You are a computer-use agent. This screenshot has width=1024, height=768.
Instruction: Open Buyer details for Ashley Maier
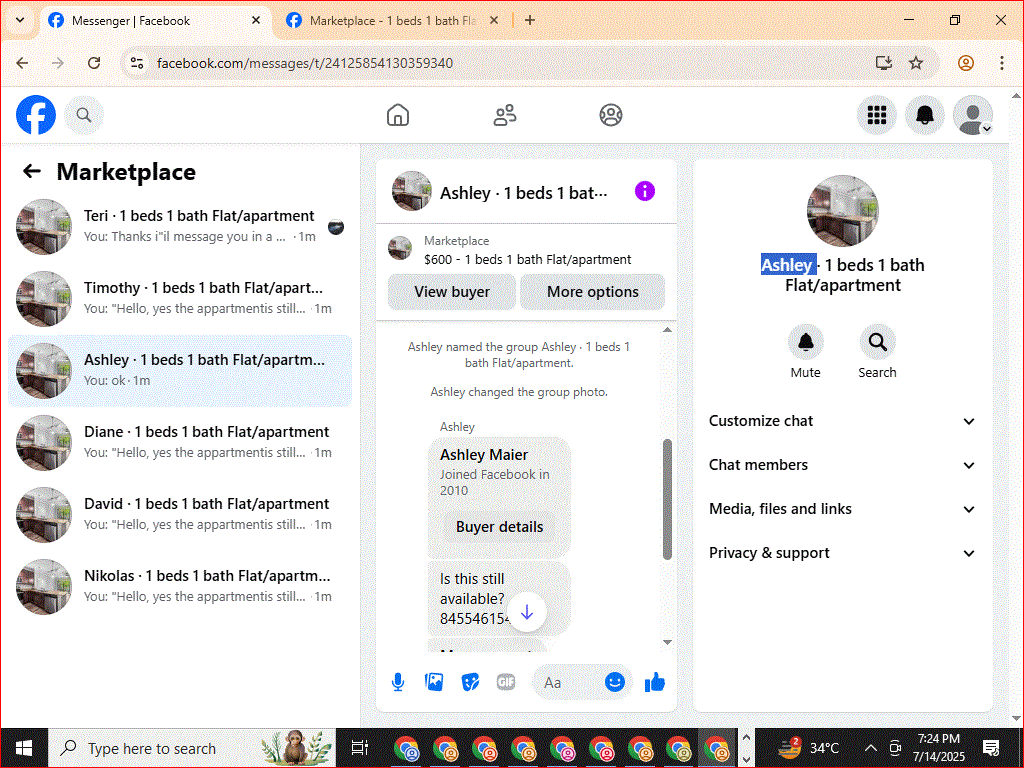(x=500, y=527)
